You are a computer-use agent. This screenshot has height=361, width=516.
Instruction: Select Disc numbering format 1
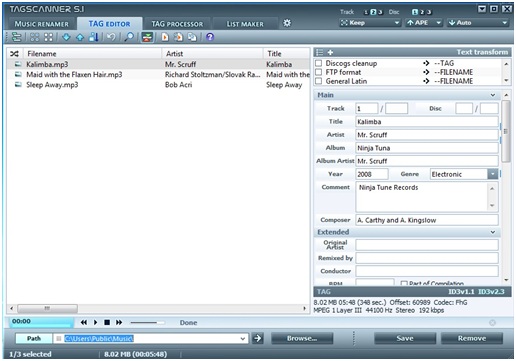[415, 12]
